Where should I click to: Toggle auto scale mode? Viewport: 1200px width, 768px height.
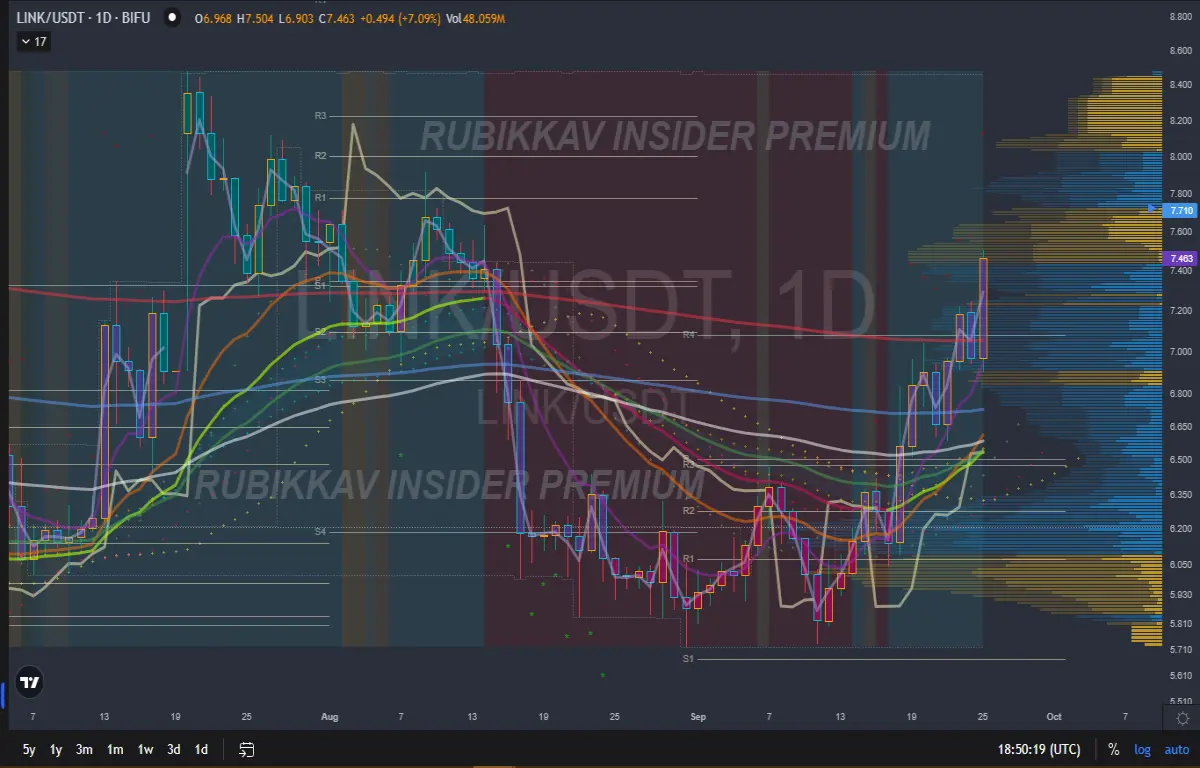1176,749
